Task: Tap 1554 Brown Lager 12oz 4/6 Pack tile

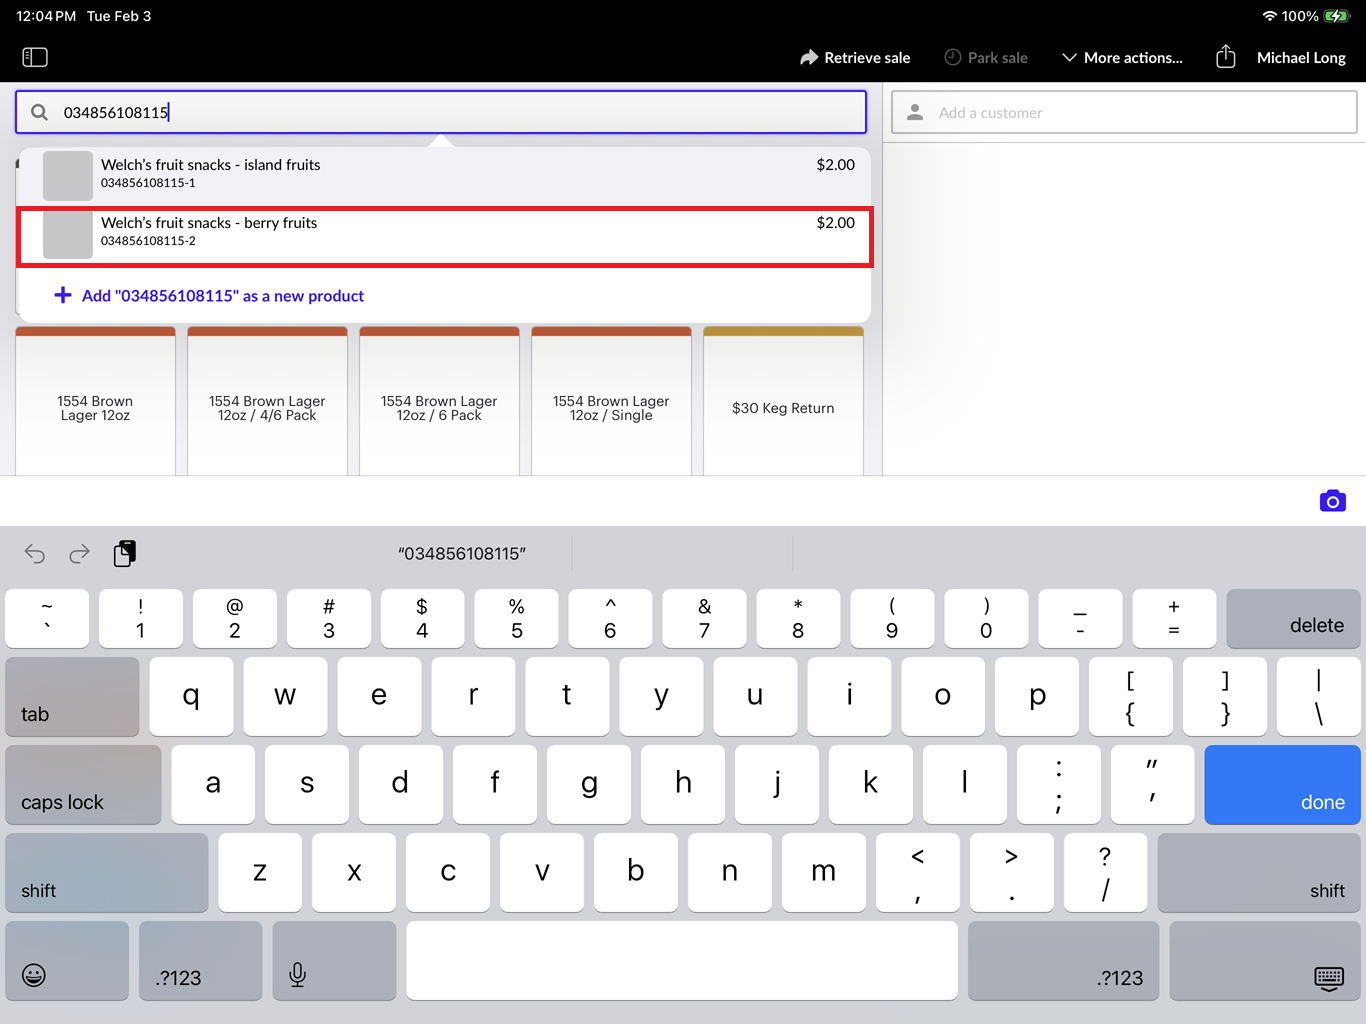Action: click(x=267, y=402)
